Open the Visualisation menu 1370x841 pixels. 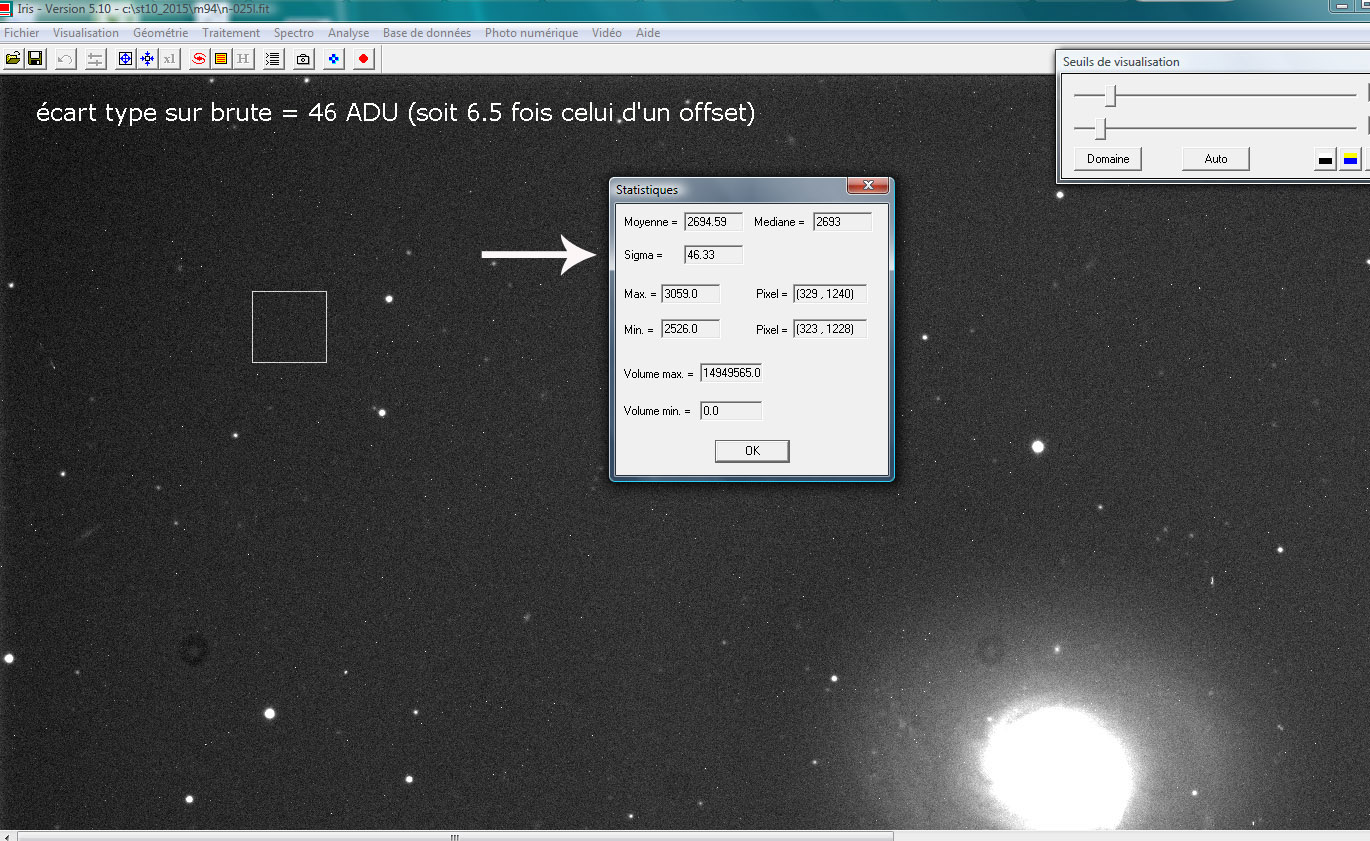tap(86, 33)
